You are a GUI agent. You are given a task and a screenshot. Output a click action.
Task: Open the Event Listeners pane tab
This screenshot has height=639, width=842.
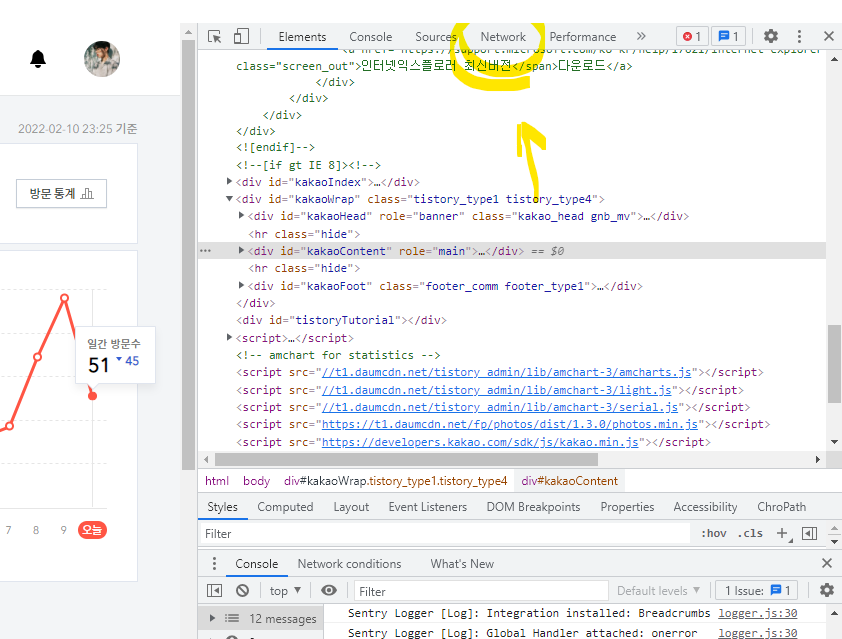[x=427, y=507]
